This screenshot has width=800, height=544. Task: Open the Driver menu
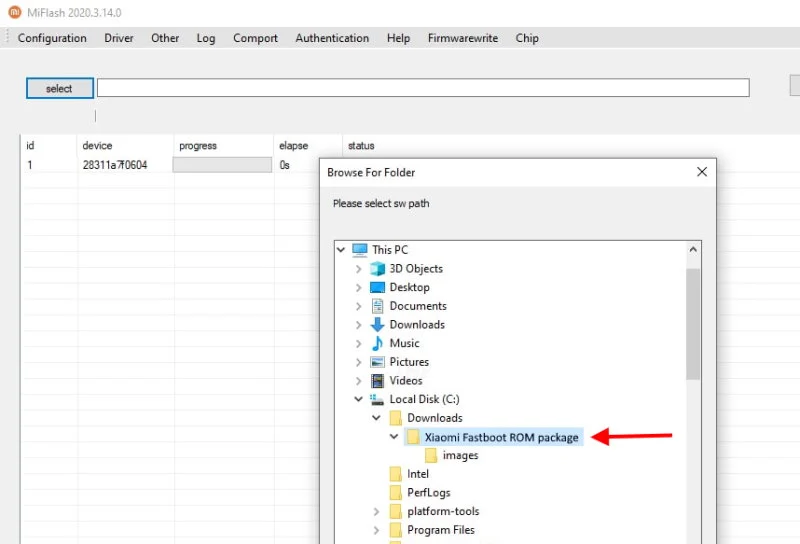119,38
